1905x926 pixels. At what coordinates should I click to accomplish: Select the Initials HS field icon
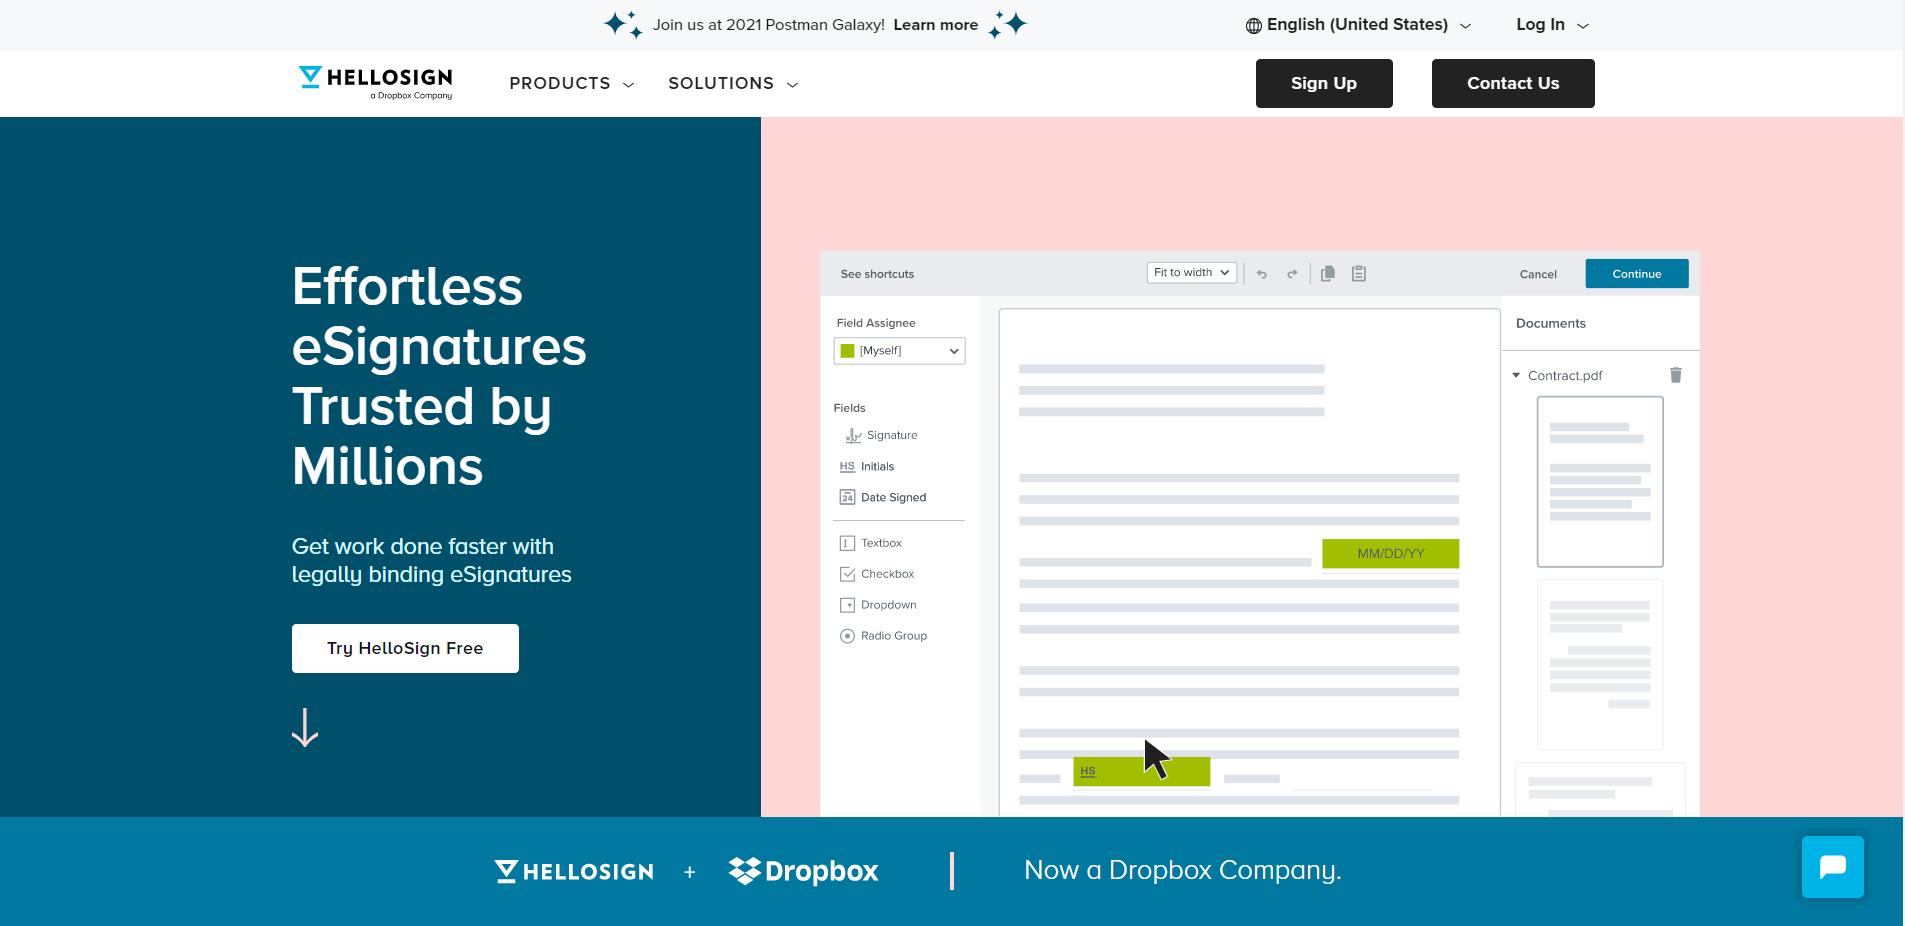coord(847,466)
